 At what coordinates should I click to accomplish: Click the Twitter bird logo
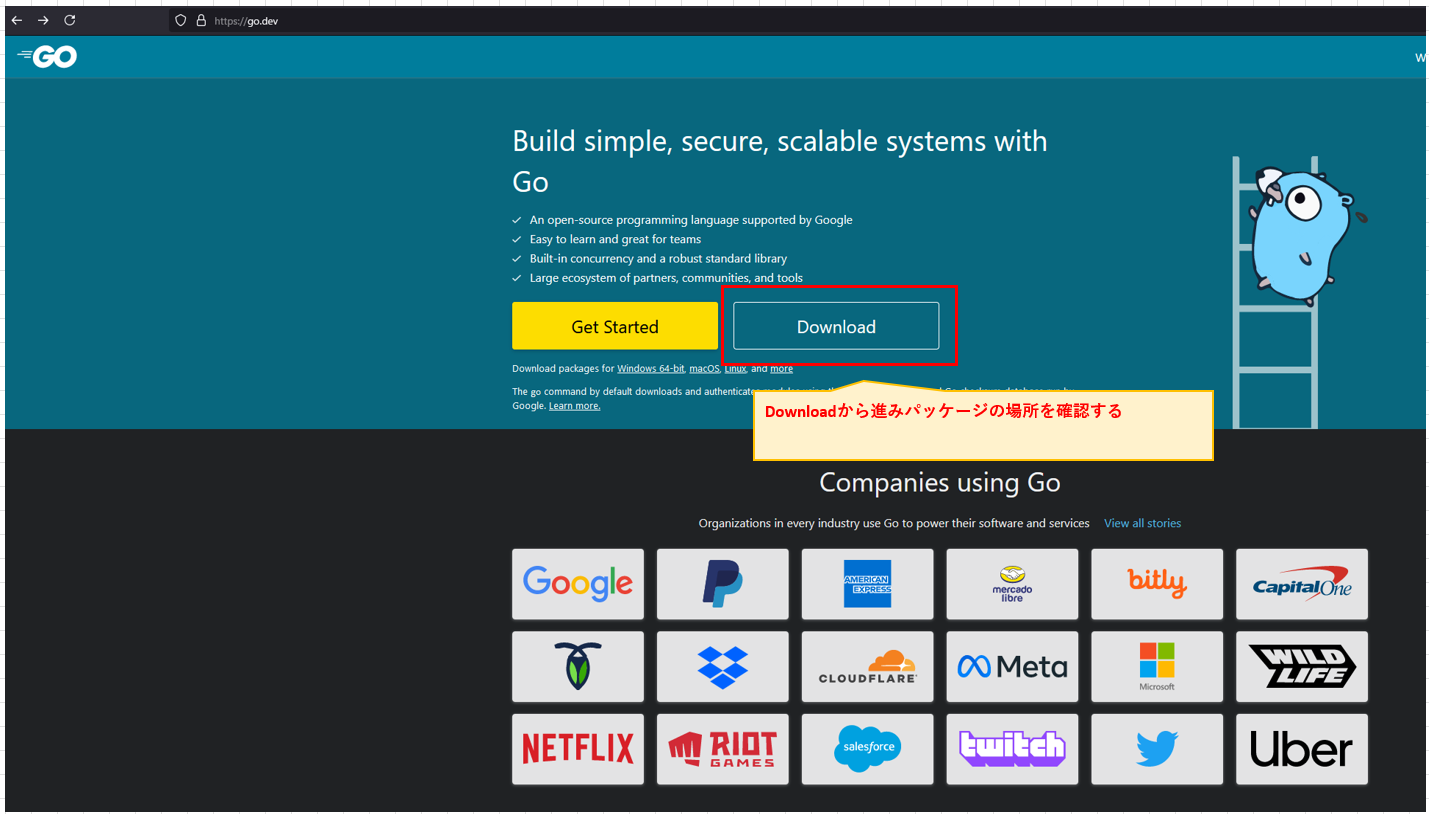(x=1157, y=749)
